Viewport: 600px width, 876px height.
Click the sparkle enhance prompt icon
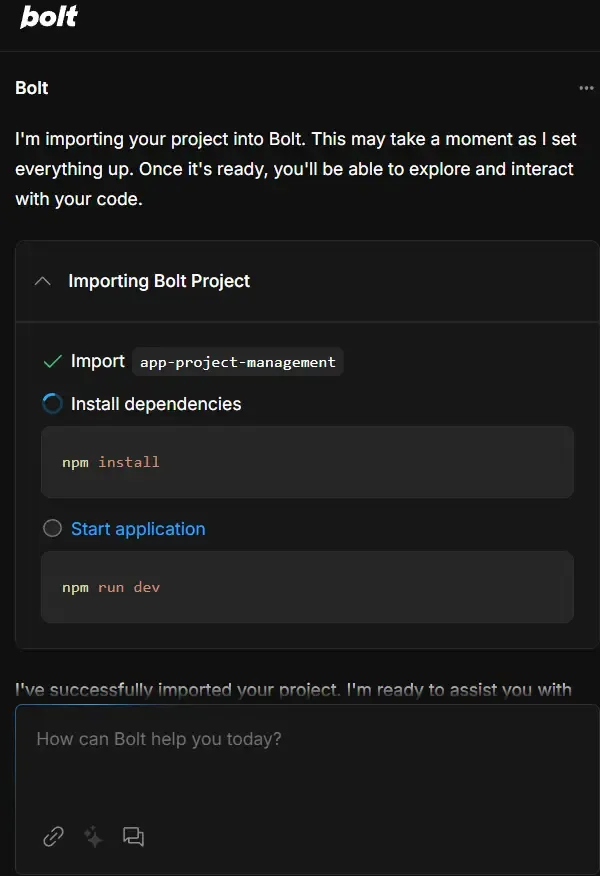(93, 837)
